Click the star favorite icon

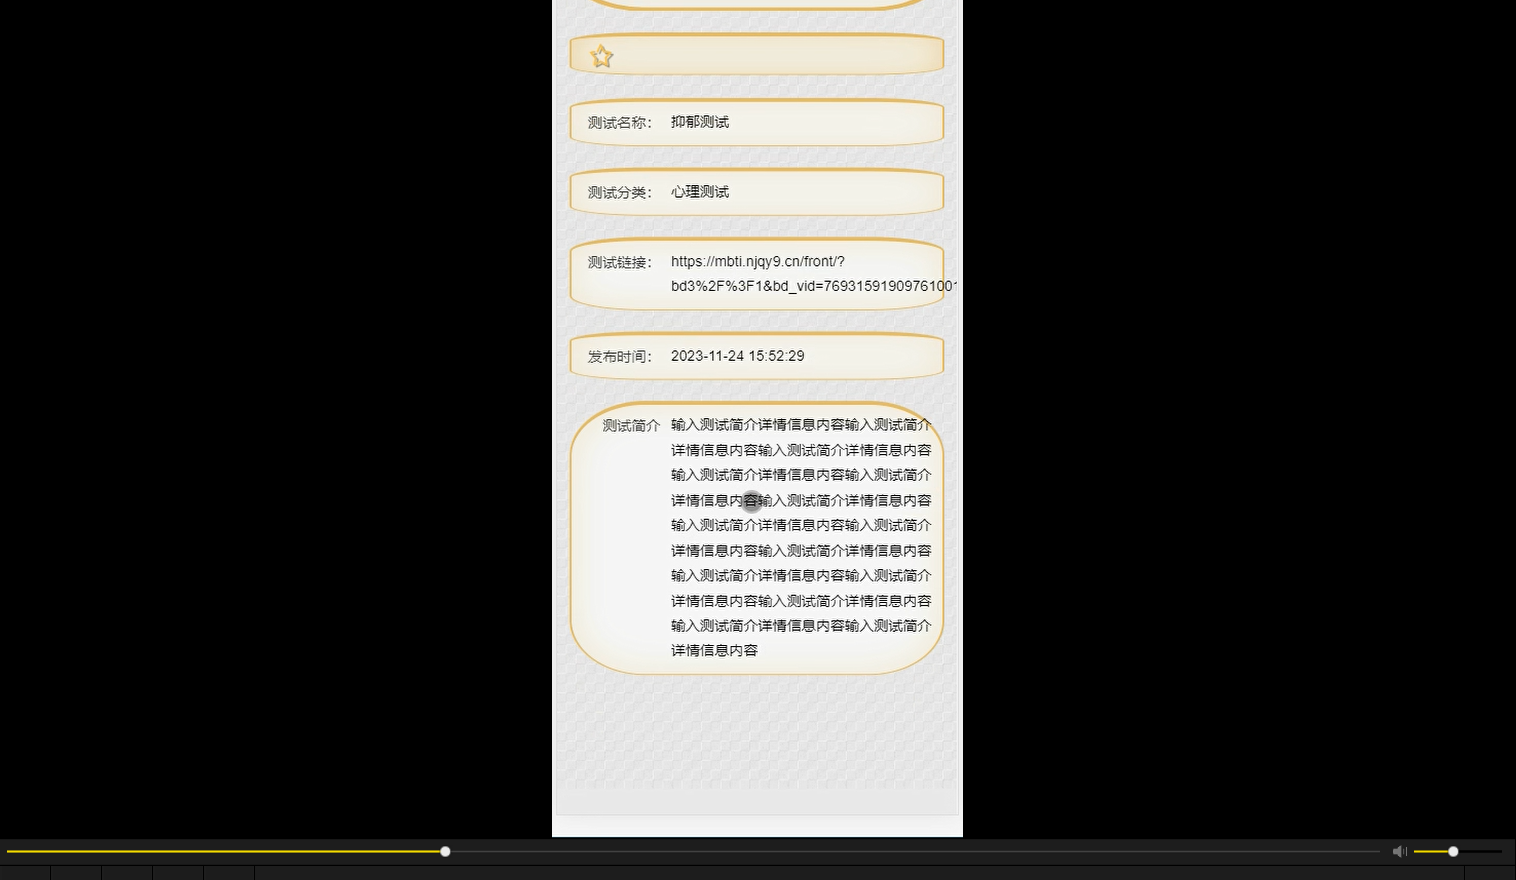[601, 55]
